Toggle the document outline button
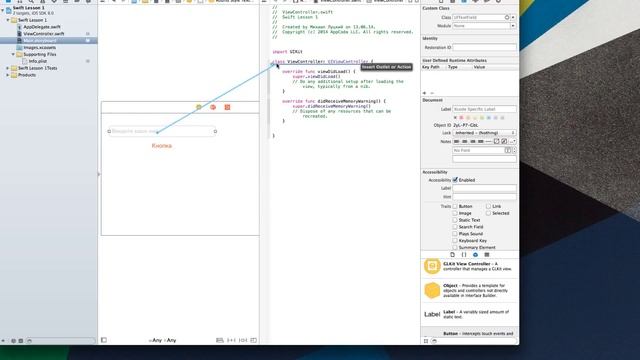This screenshot has width=640, height=360. (x=104, y=340)
